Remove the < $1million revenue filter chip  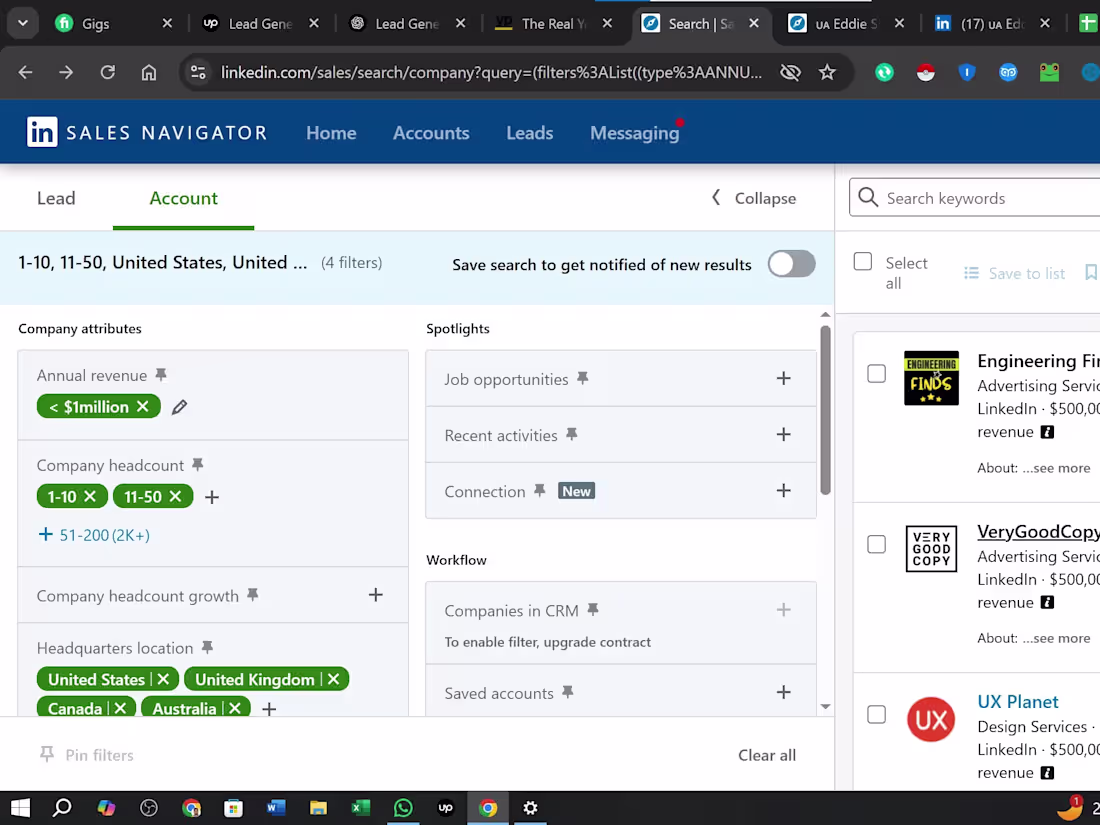[x=142, y=407]
